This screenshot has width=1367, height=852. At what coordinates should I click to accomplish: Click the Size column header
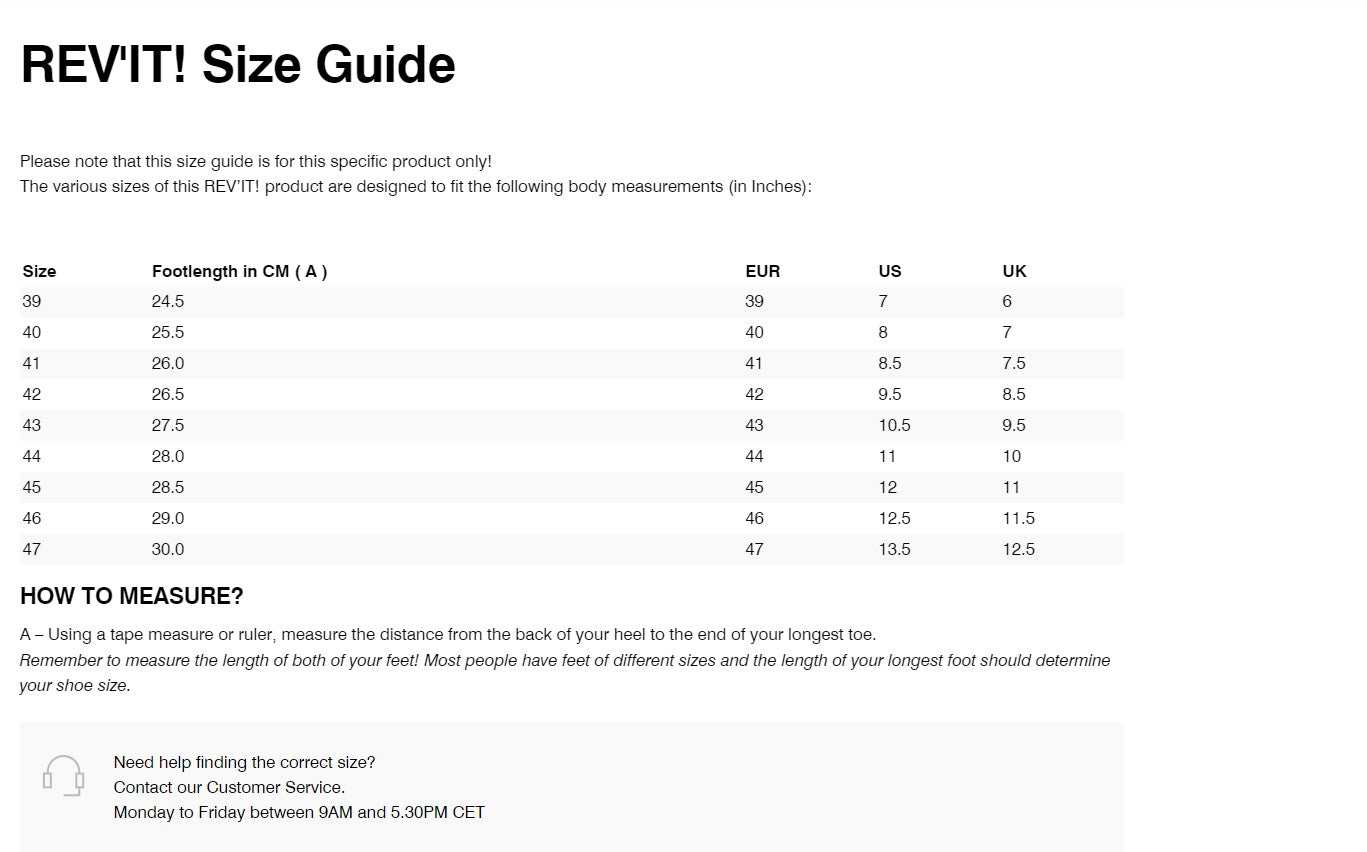tap(39, 271)
